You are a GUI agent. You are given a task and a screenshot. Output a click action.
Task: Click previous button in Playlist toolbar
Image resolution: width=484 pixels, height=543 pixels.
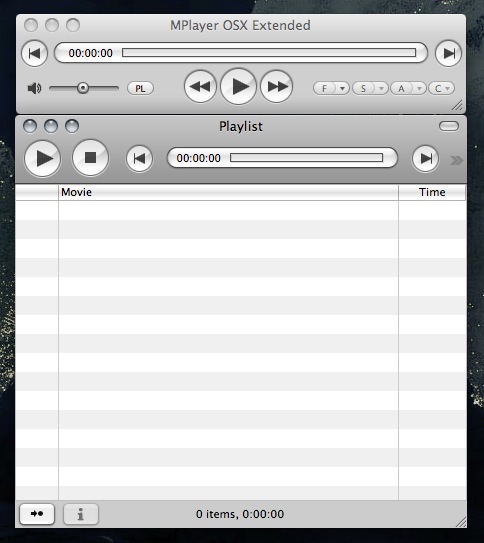139,159
